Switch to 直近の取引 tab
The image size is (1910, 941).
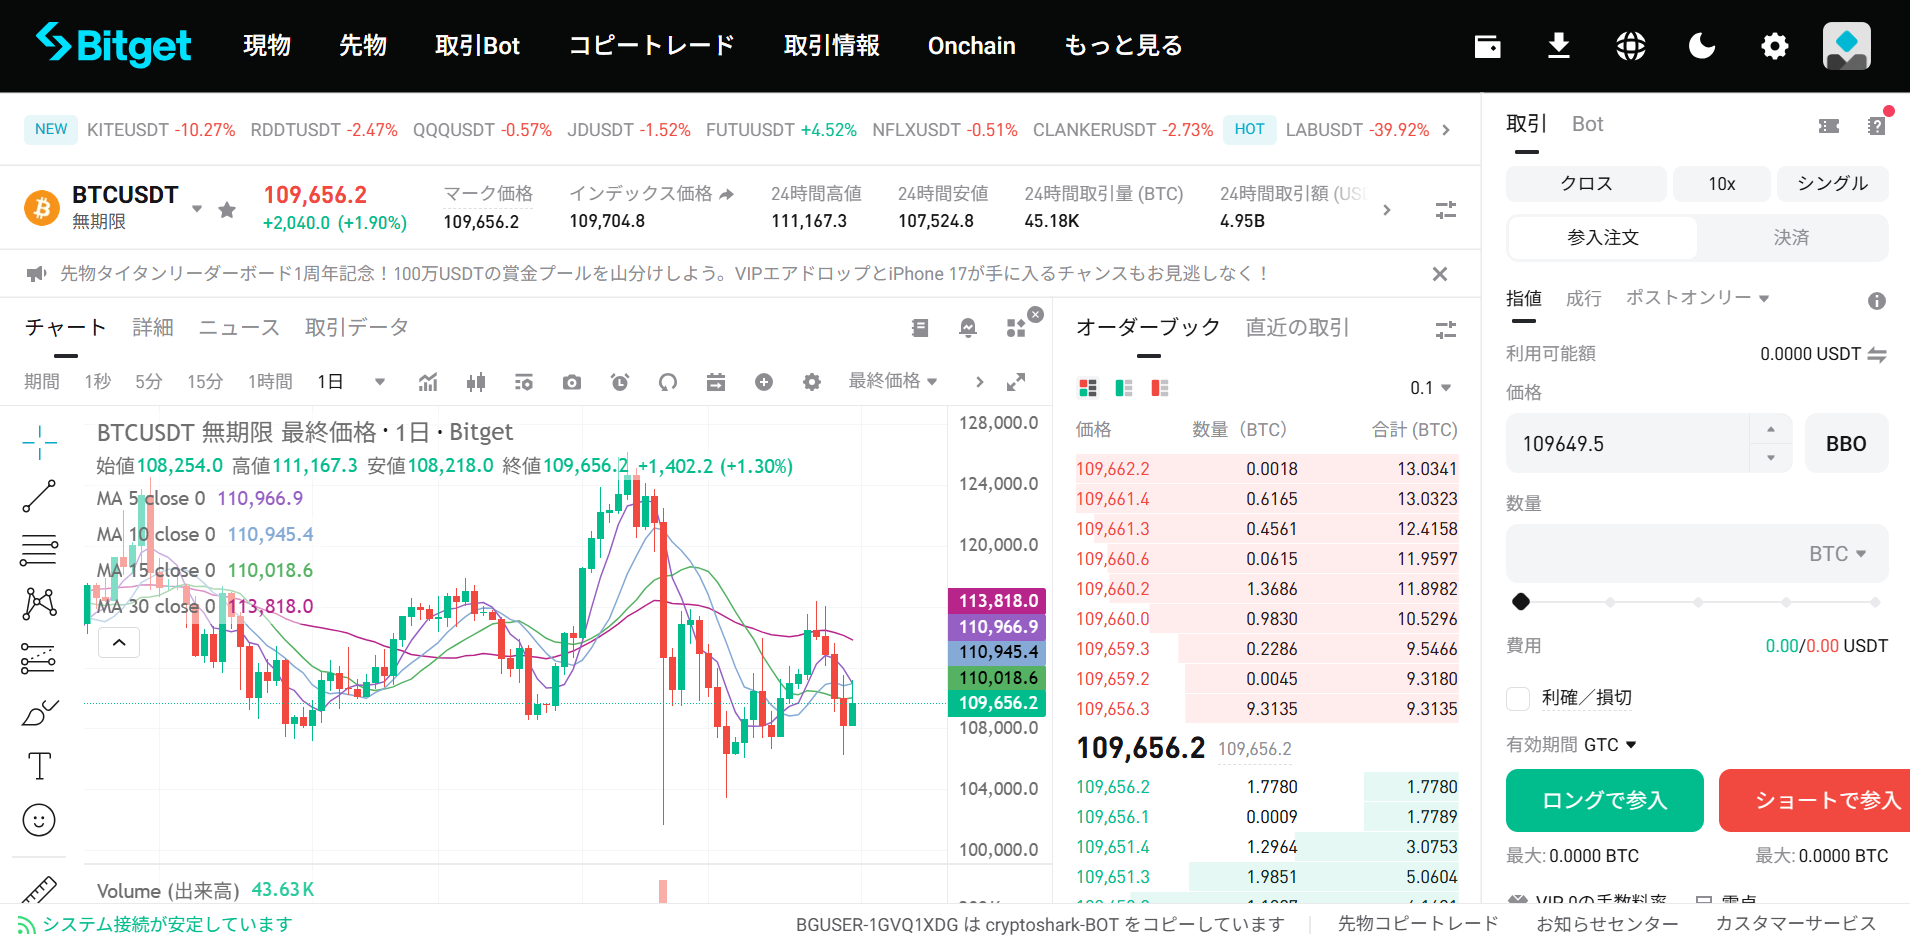pyautogui.click(x=1297, y=327)
